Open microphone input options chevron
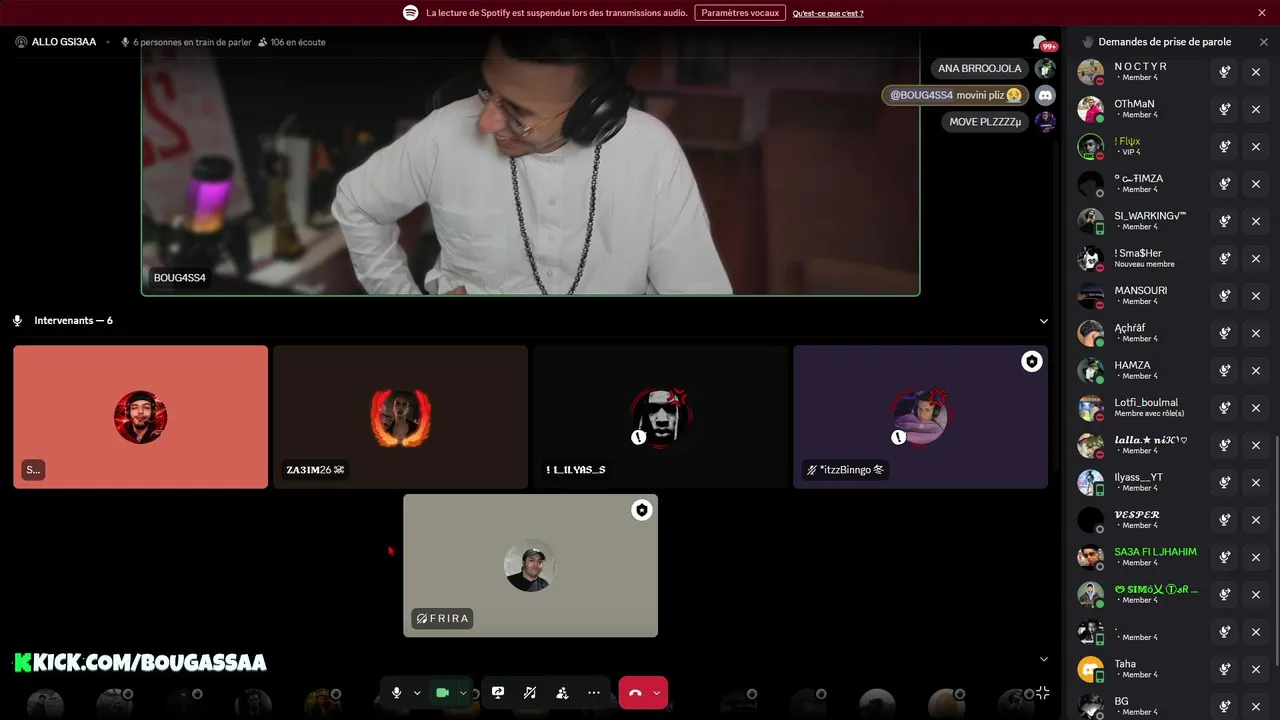This screenshot has height=720, width=1280. click(x=417, y=693)
